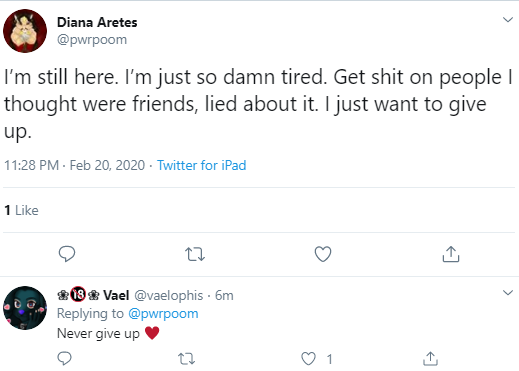Like Vael's "Never give up" reply
The height and width of the screenshot is (371, 519).
(x=308, y=359)
